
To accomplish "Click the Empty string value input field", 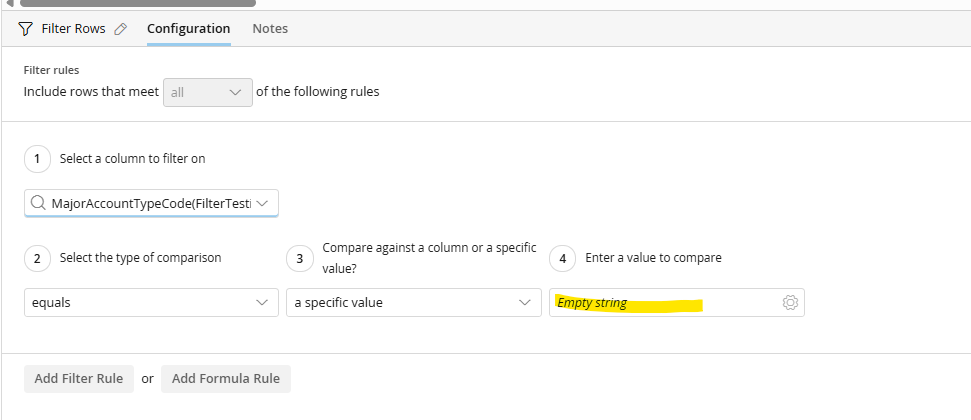I will (660, 303).
